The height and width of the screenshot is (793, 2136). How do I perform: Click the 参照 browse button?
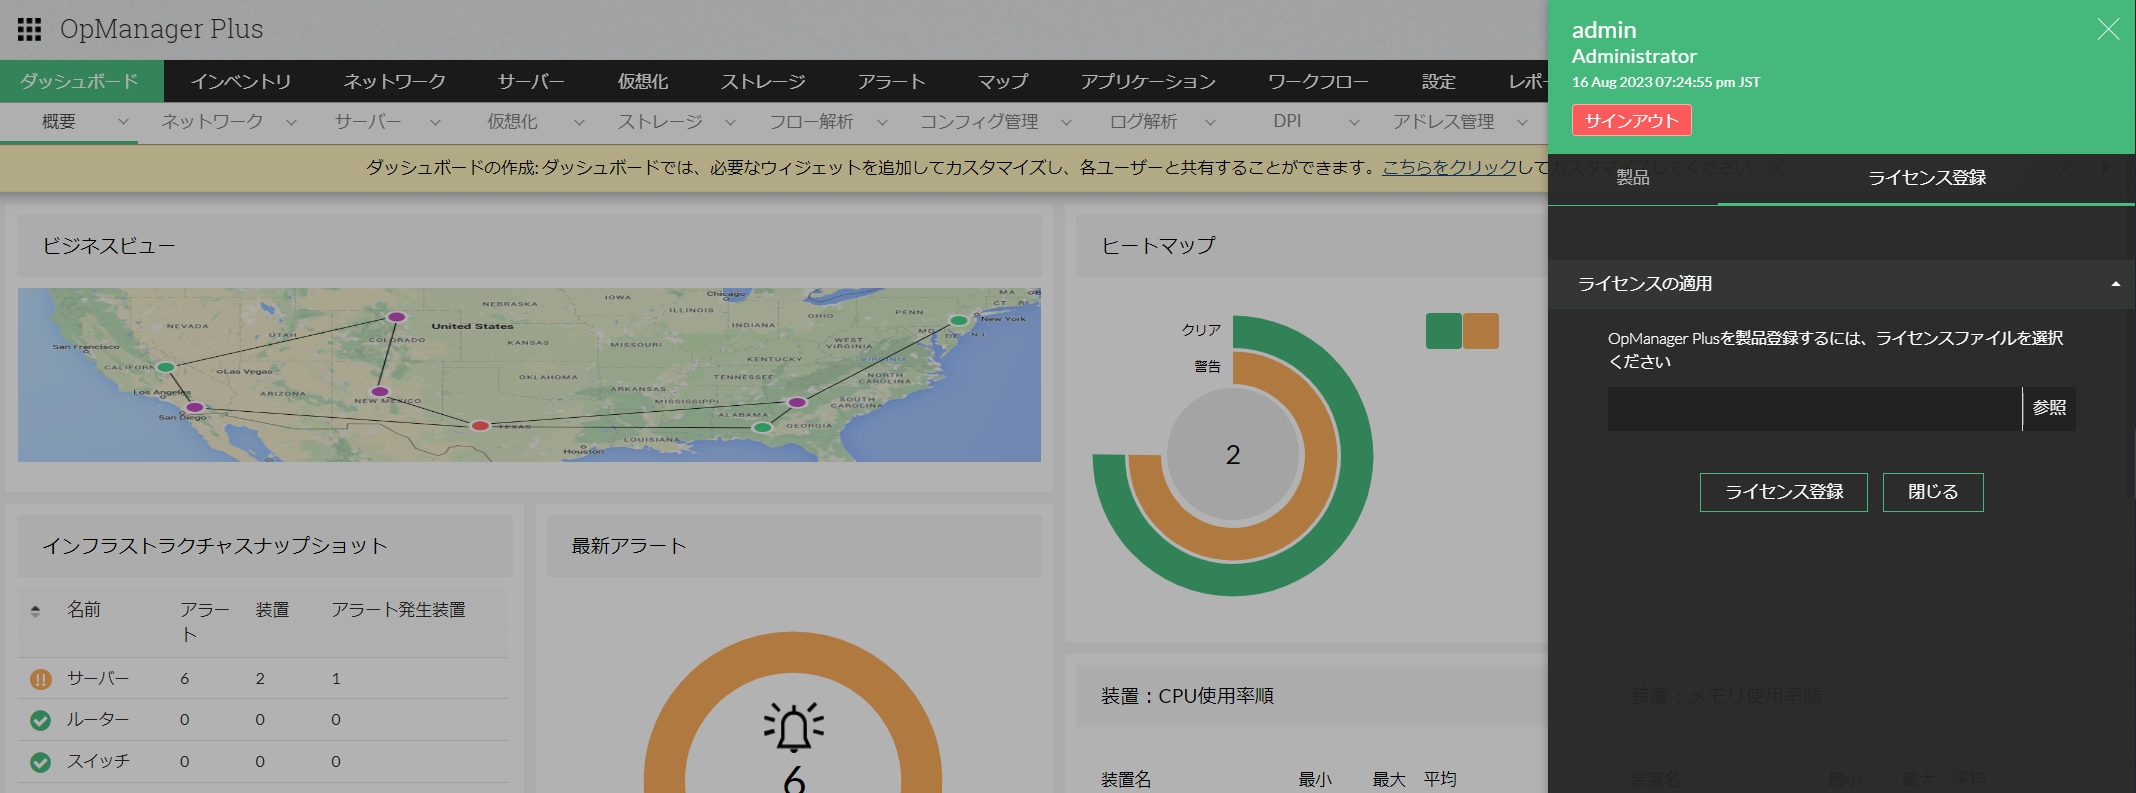[2049, 408]
